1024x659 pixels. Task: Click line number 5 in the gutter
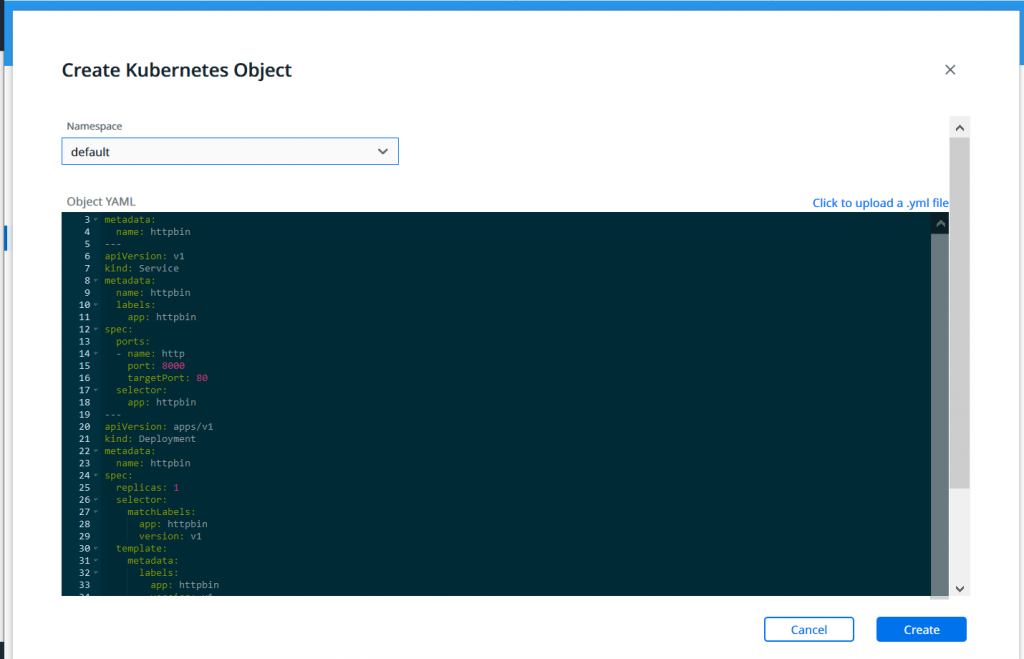87,244
